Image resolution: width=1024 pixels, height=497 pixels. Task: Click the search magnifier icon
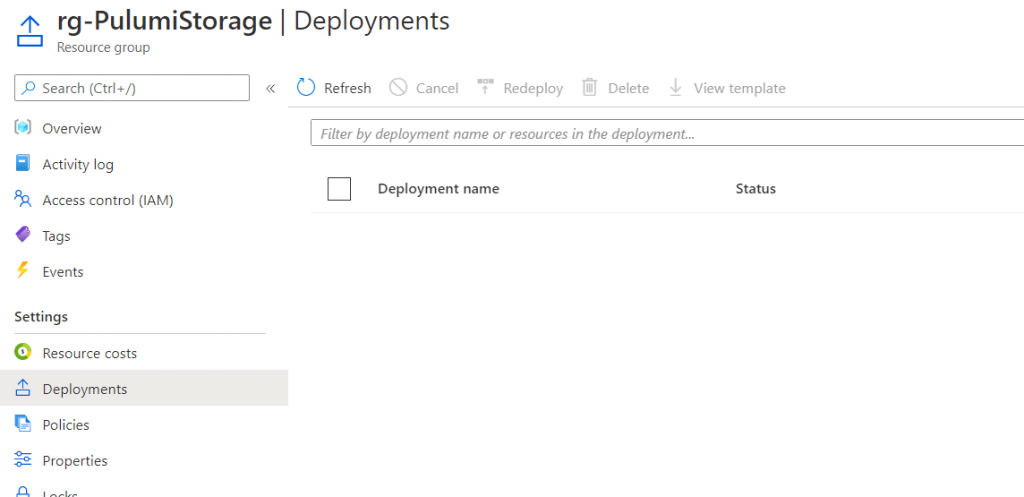[x=29, y=88]
